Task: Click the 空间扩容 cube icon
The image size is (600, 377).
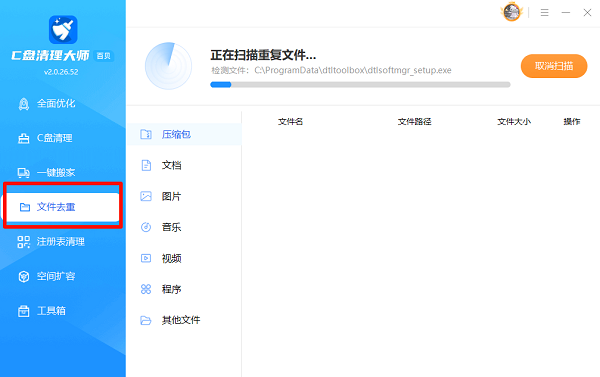Action: coord(24,276)
